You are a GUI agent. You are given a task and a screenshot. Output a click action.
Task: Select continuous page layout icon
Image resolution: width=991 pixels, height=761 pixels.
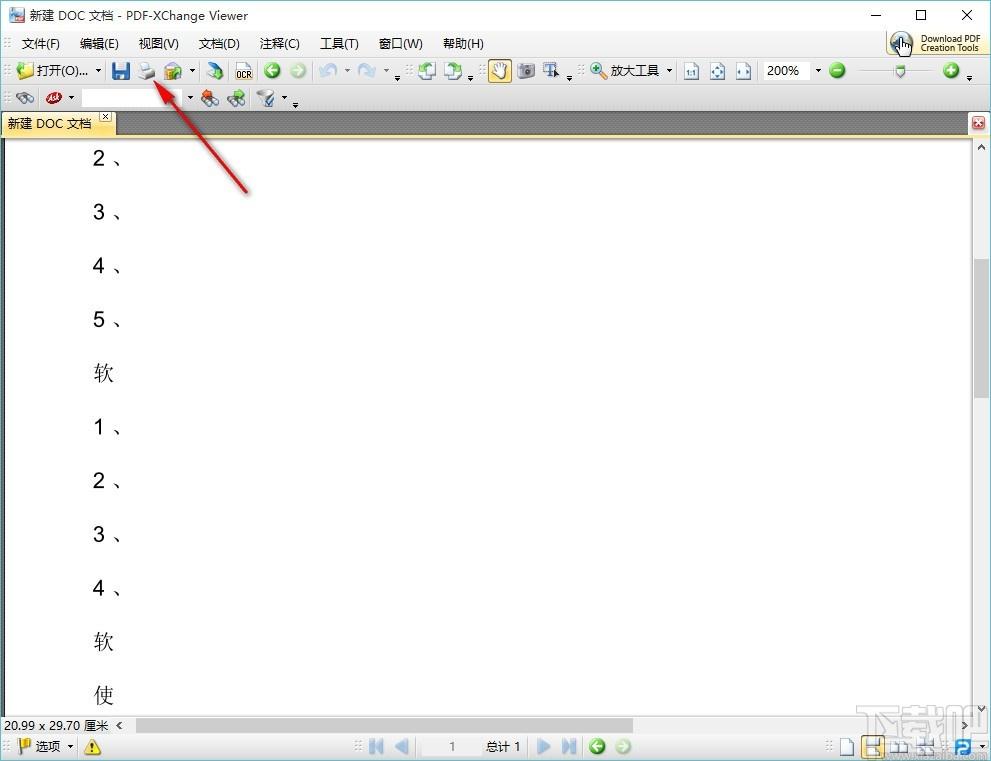tap(873, 747)
